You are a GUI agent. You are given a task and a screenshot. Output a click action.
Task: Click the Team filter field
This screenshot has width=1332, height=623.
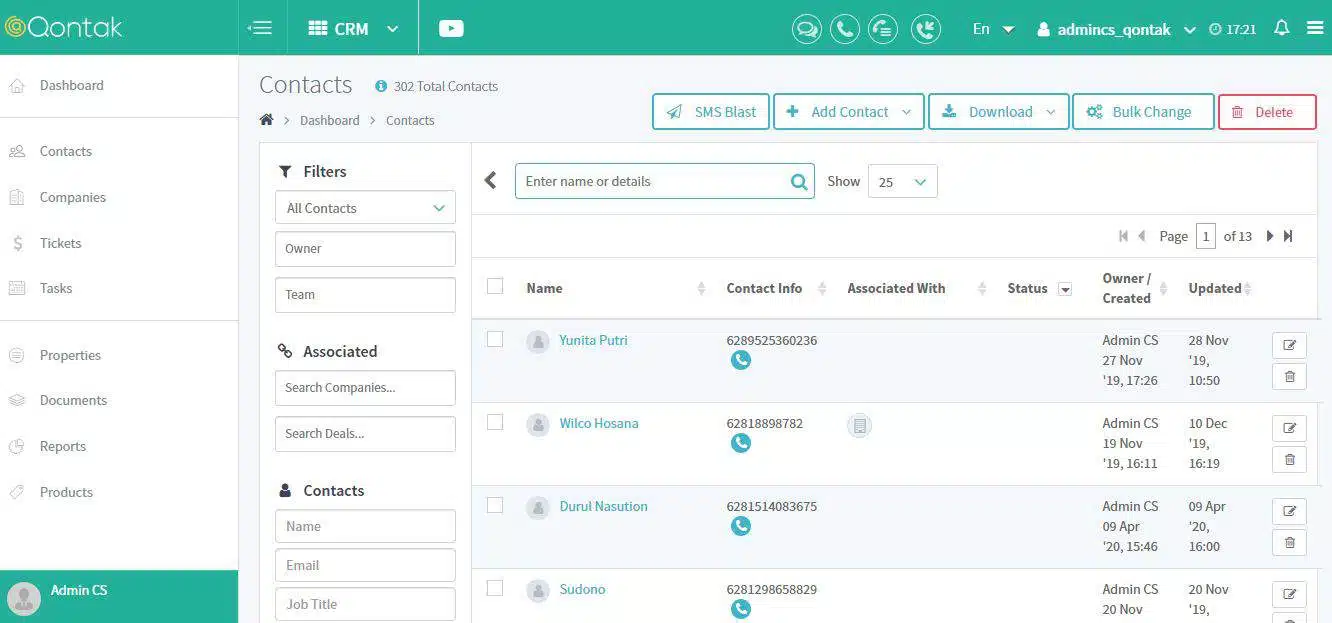click(365, 295)
